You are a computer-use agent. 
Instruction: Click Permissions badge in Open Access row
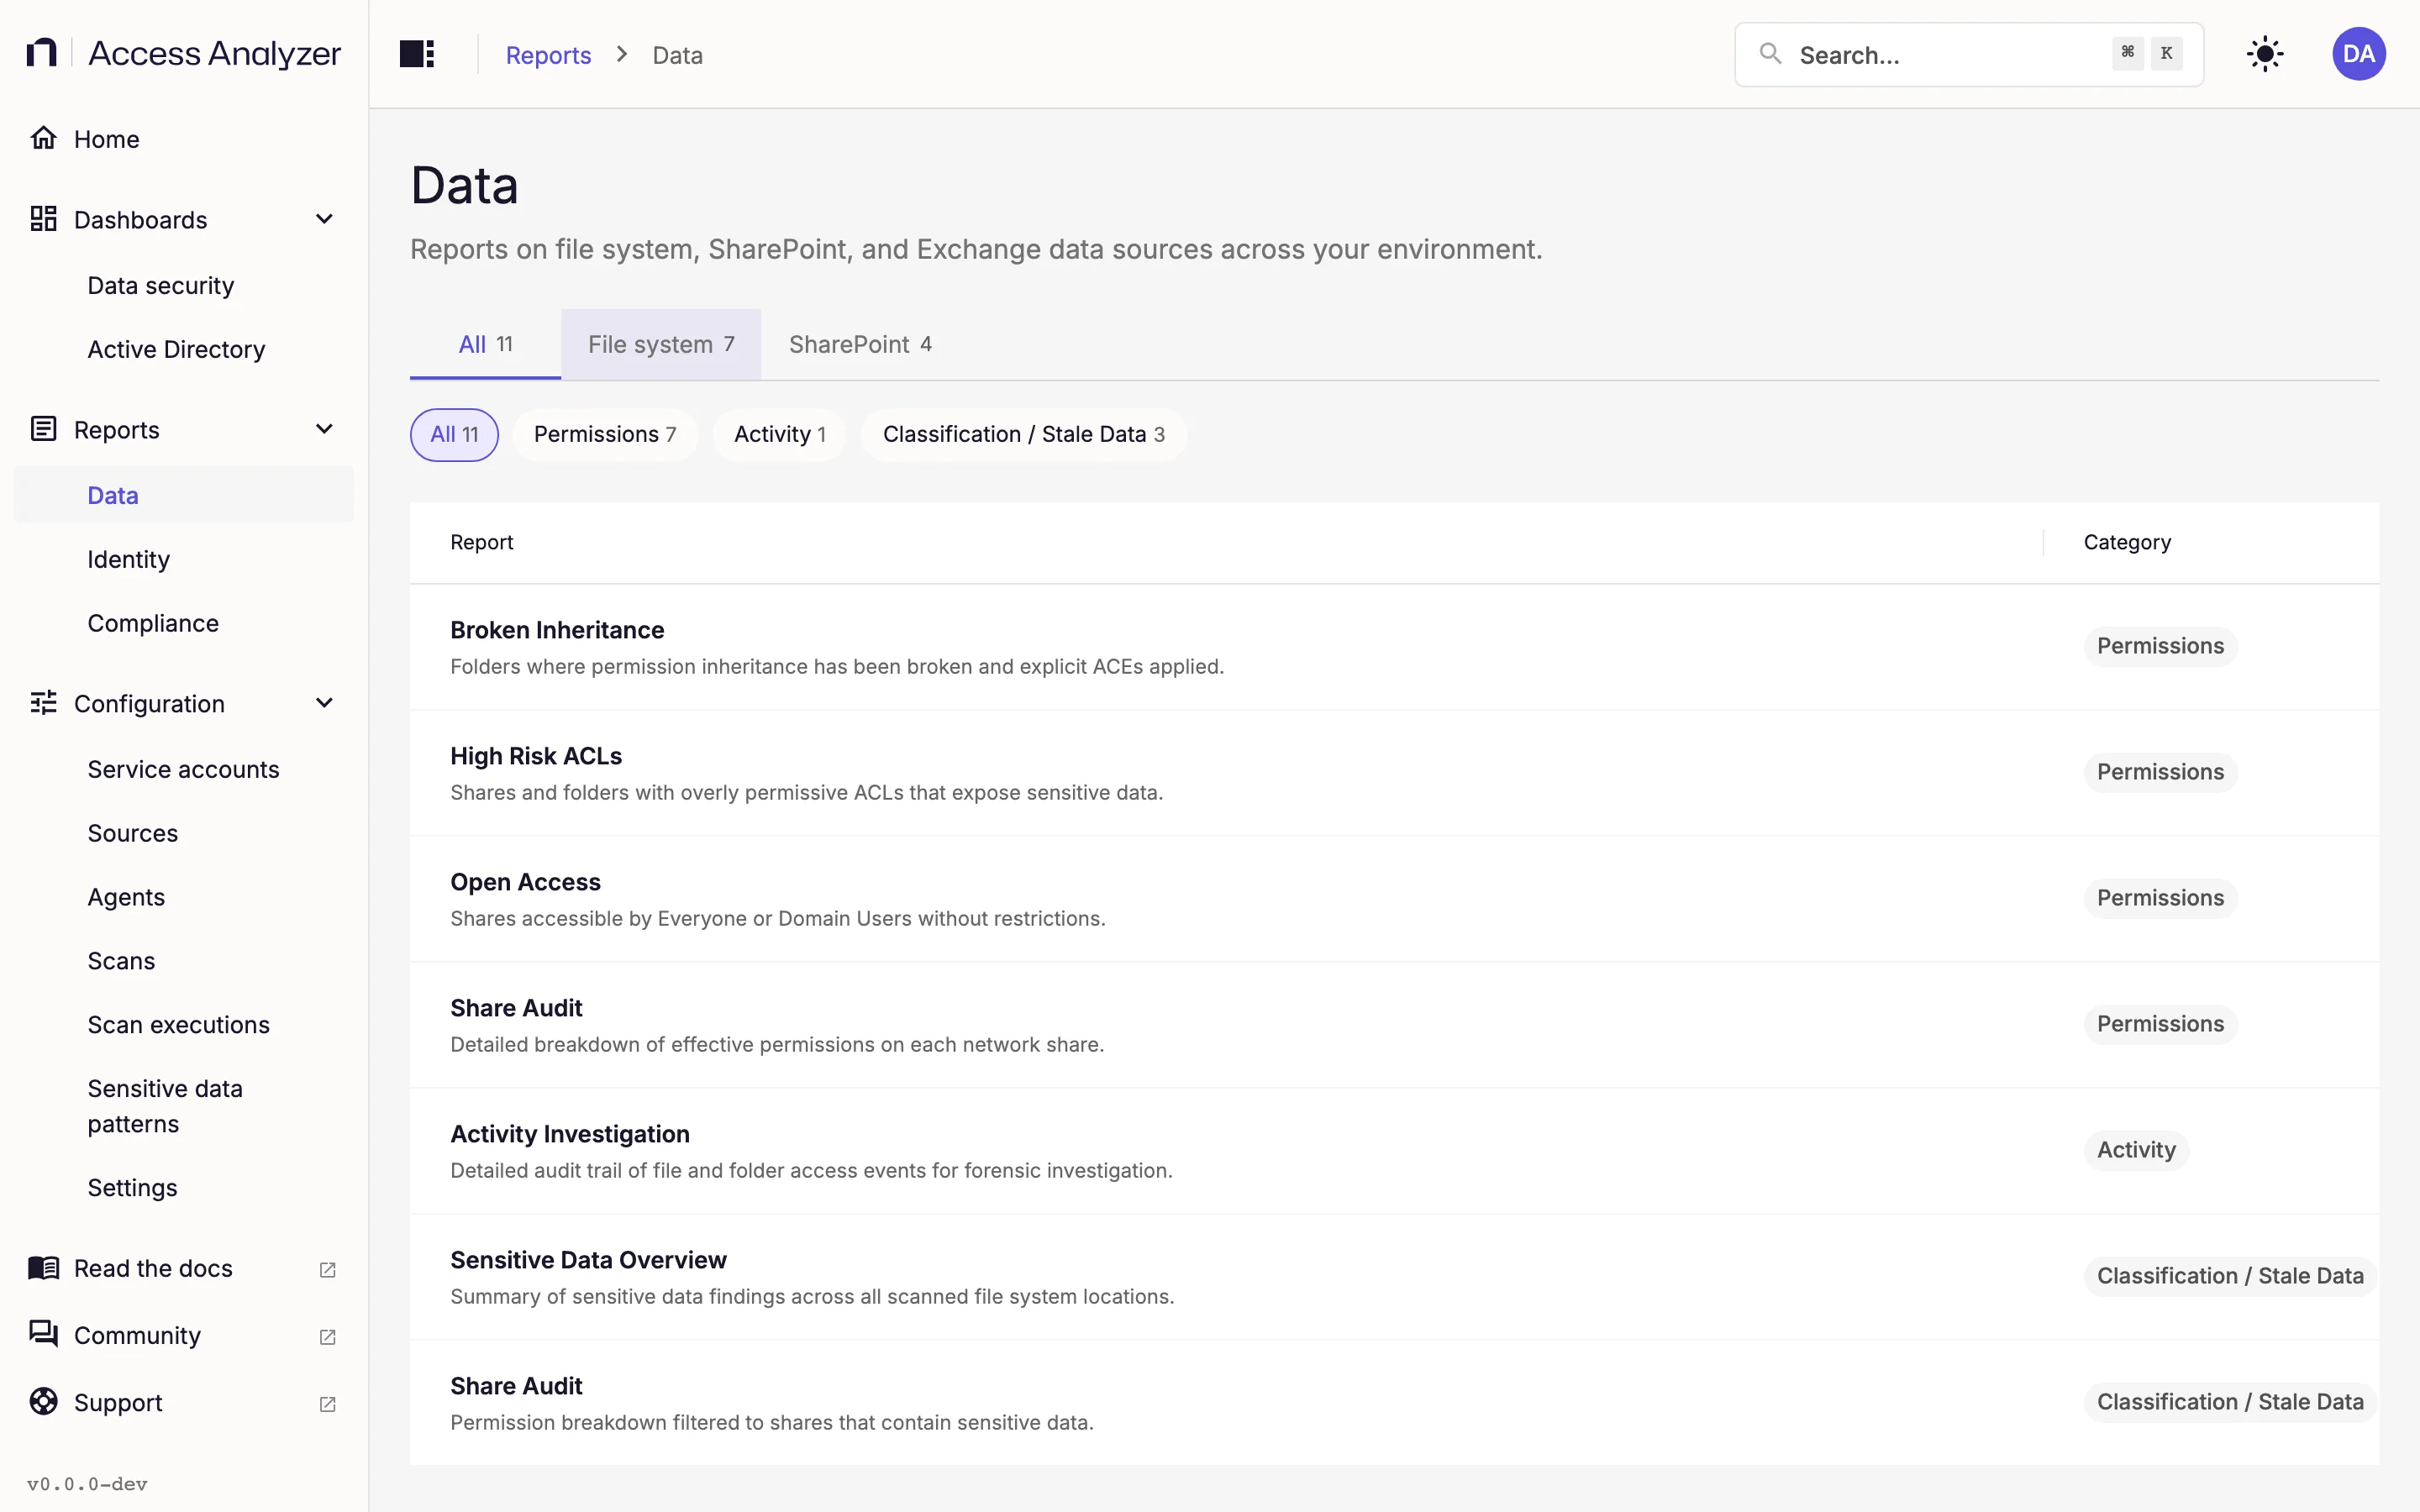click(x=2160, y=898)
